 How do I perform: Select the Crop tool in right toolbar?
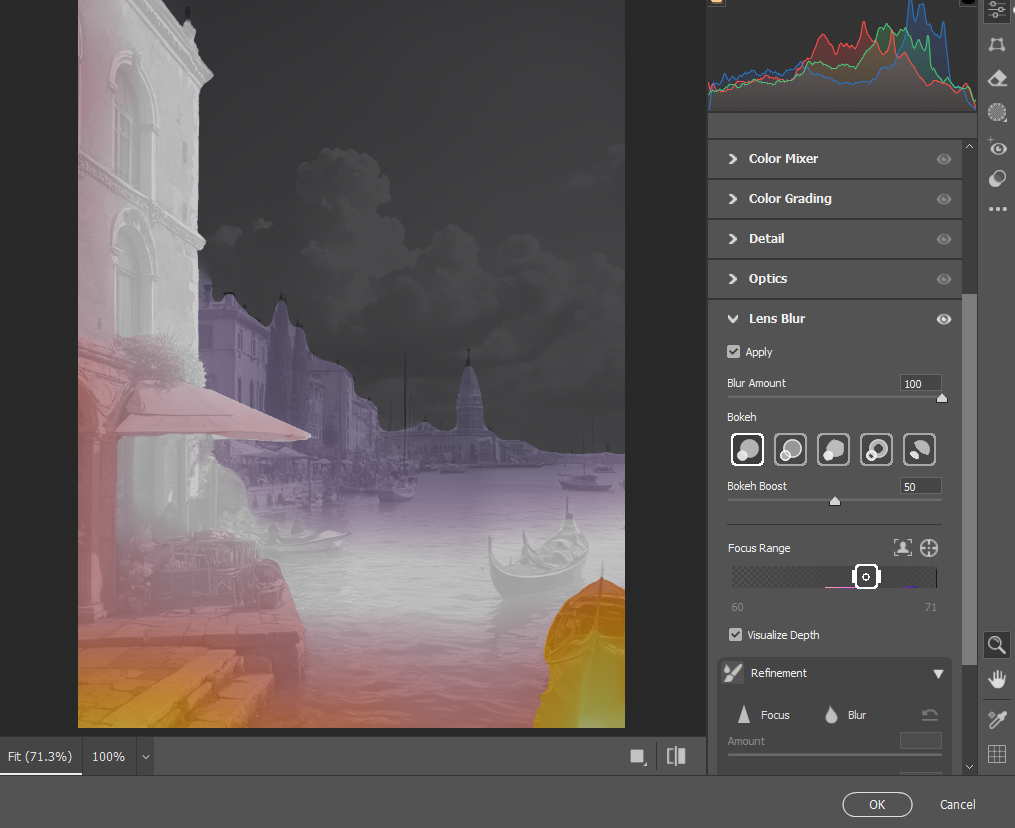point(997,44)
